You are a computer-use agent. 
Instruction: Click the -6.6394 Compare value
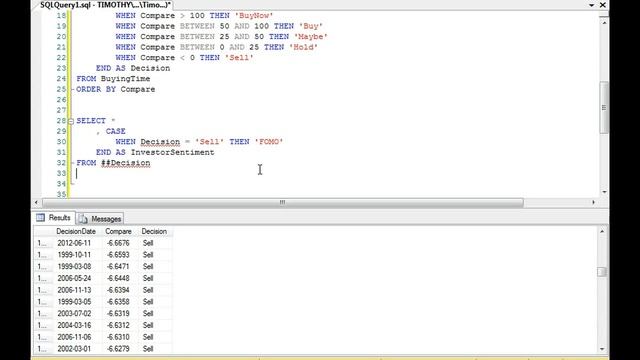[x=118, y=290]
